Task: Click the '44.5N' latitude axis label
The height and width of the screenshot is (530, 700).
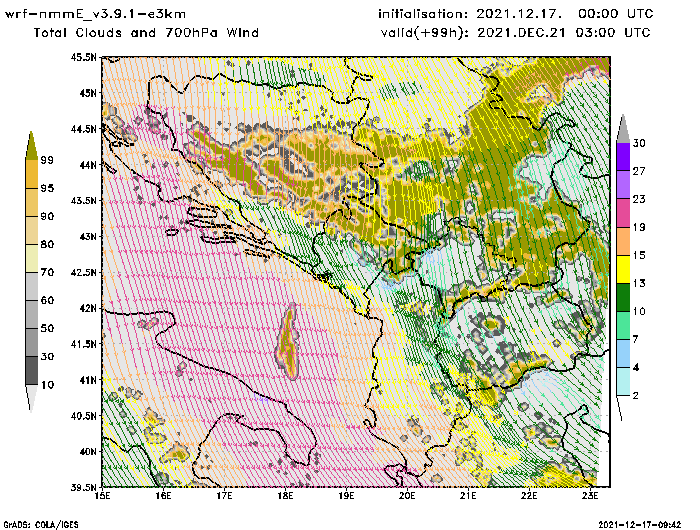Action: point(83,129)
